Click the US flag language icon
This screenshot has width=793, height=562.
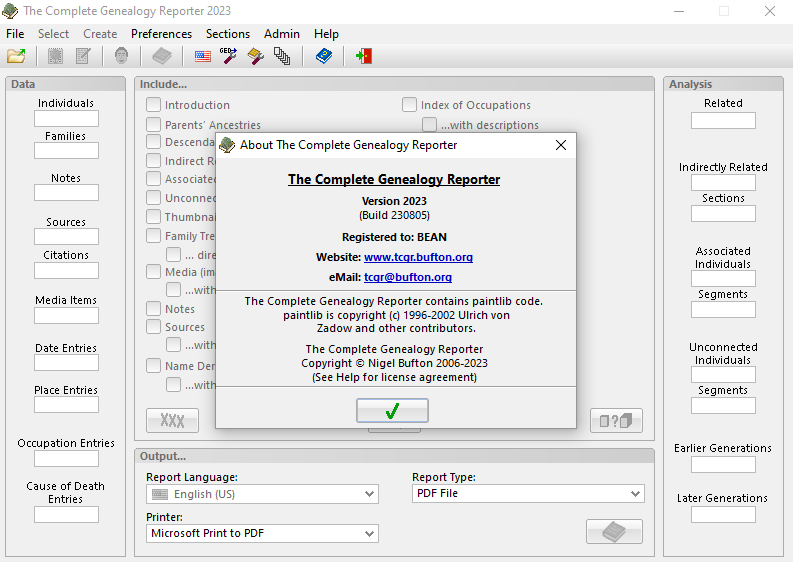[x=203, y=56]
